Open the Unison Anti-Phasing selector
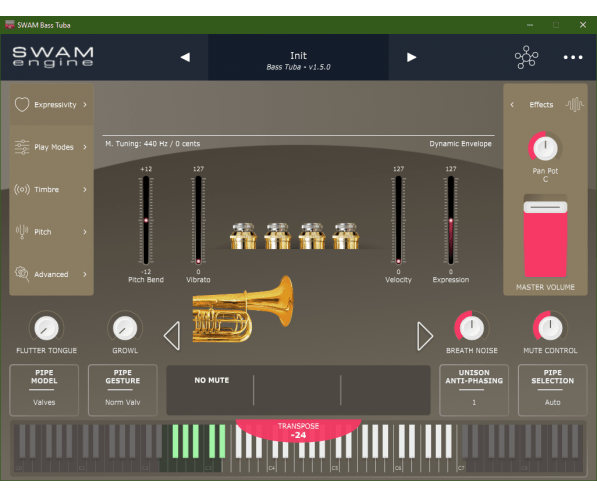Image resolution: width=597 pixels, height=497 pixels. point(474,390)
